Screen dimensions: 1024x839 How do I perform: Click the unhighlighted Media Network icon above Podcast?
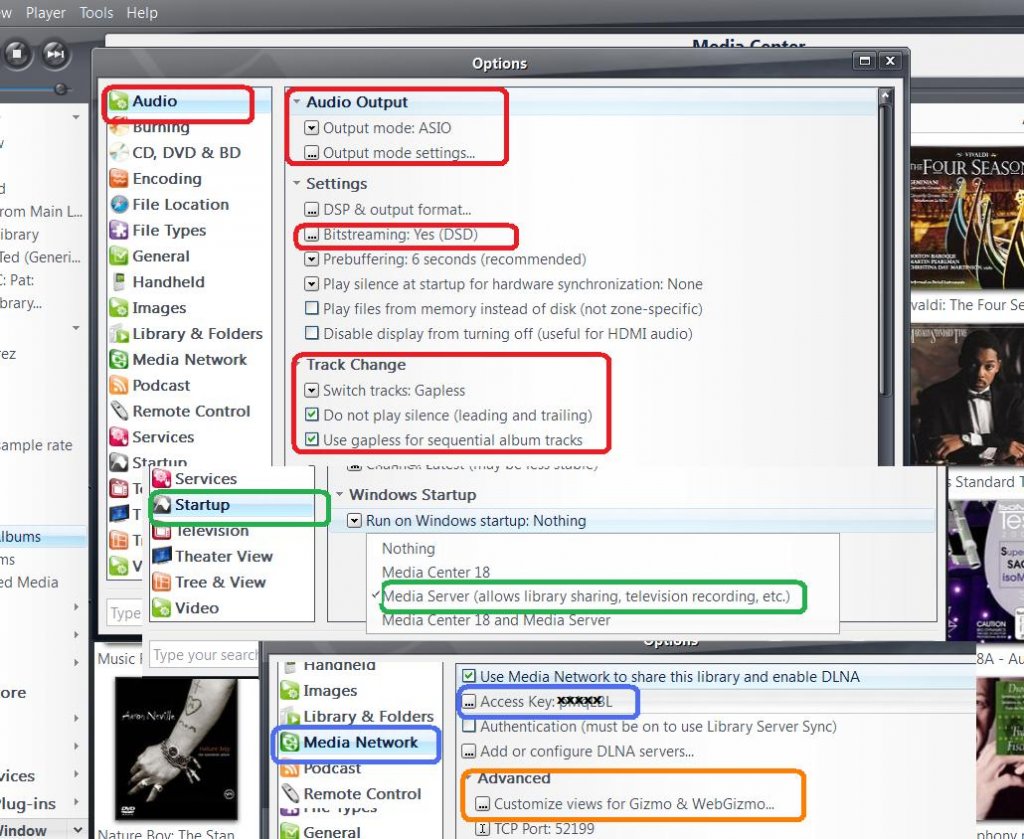(x=119, y=360)
